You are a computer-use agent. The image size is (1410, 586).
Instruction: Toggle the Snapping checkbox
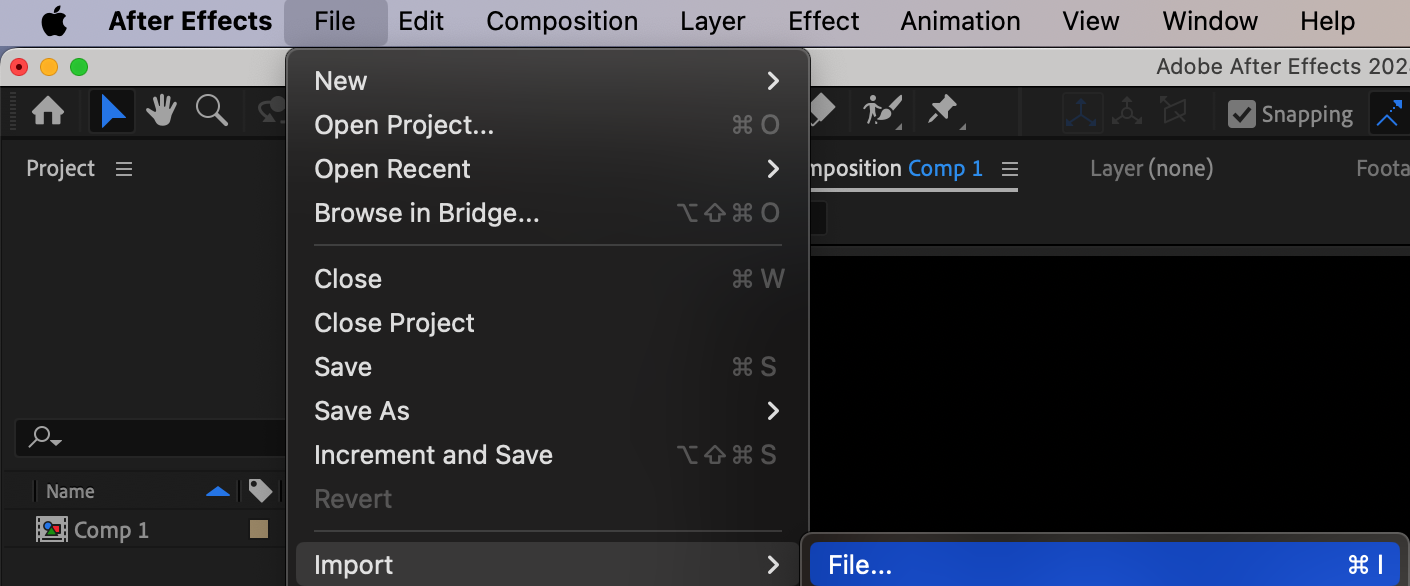[x=1241, y=114]
